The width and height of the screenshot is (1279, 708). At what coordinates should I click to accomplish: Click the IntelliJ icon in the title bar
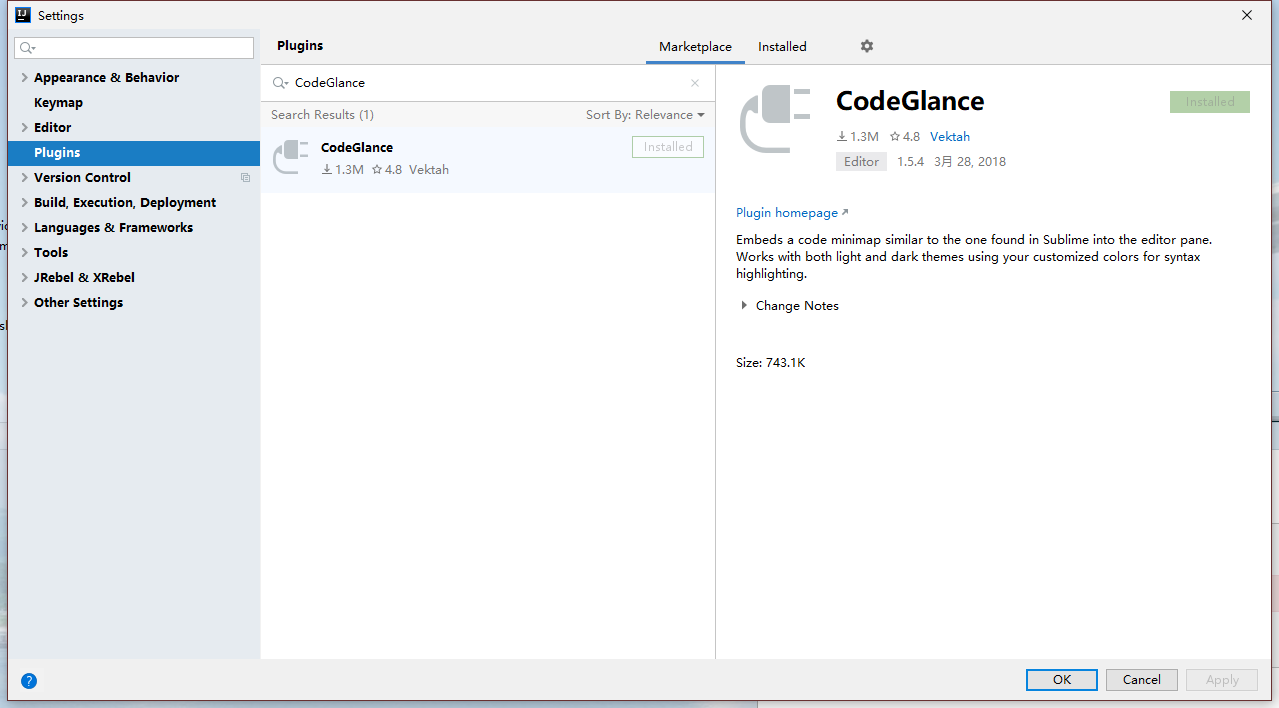click(x=23, y=15)
